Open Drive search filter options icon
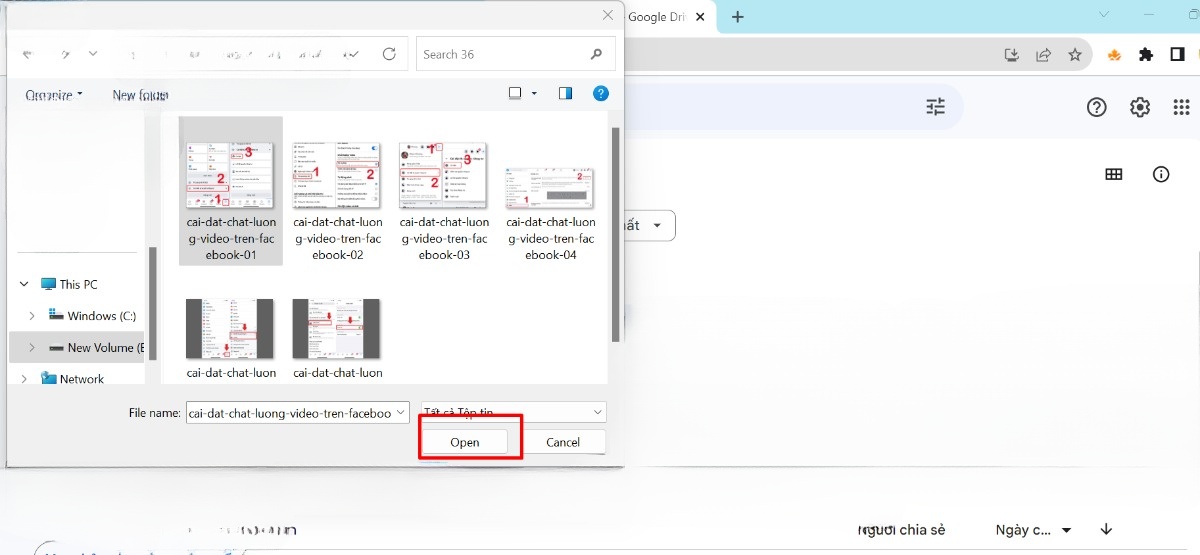The height and width of the screenshot is (555, 1200). [x=936, y=107]
